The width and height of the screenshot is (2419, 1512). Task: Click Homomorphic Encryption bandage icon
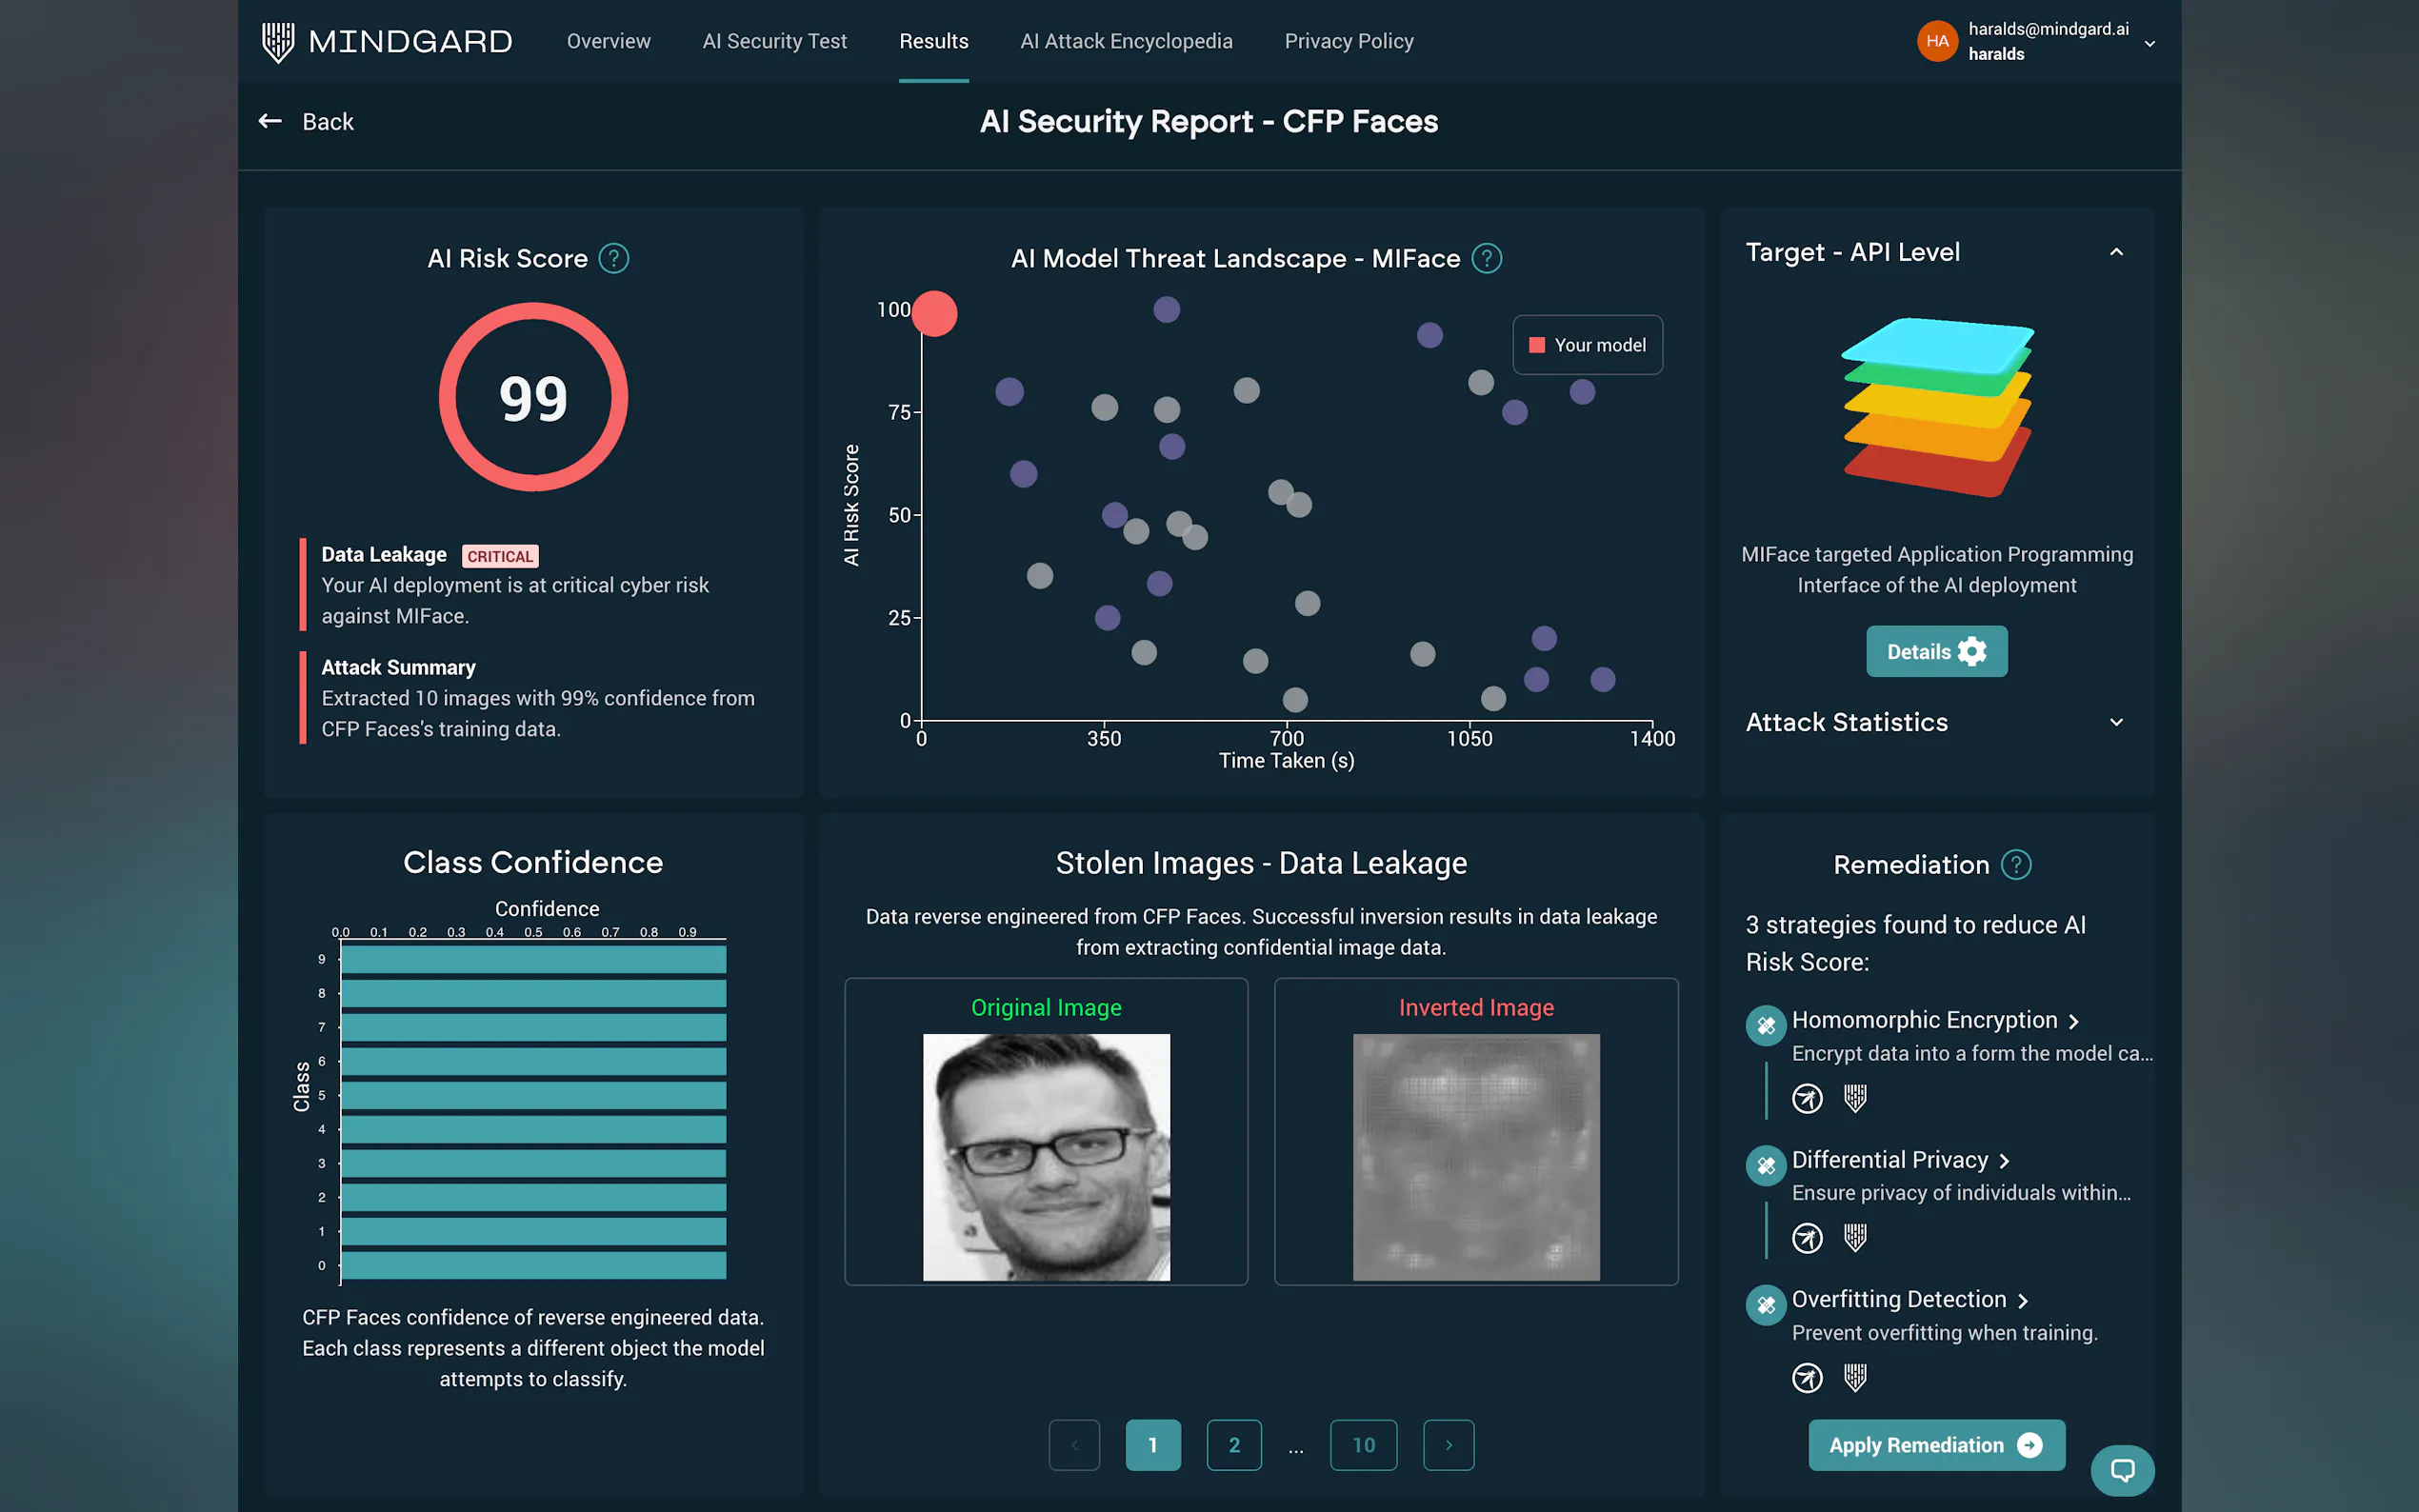(1765, 1025)
